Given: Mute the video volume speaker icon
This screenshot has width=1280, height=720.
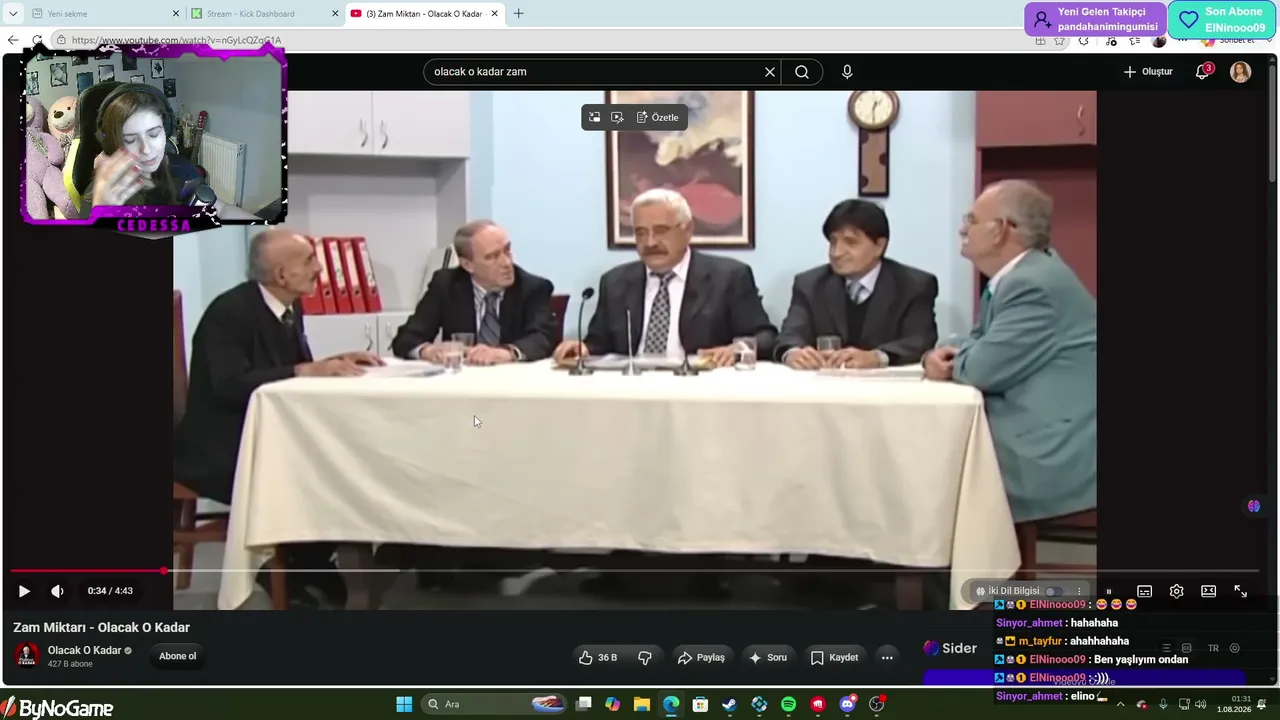Looking at the screenshot, I should click(x=57, y=591).
